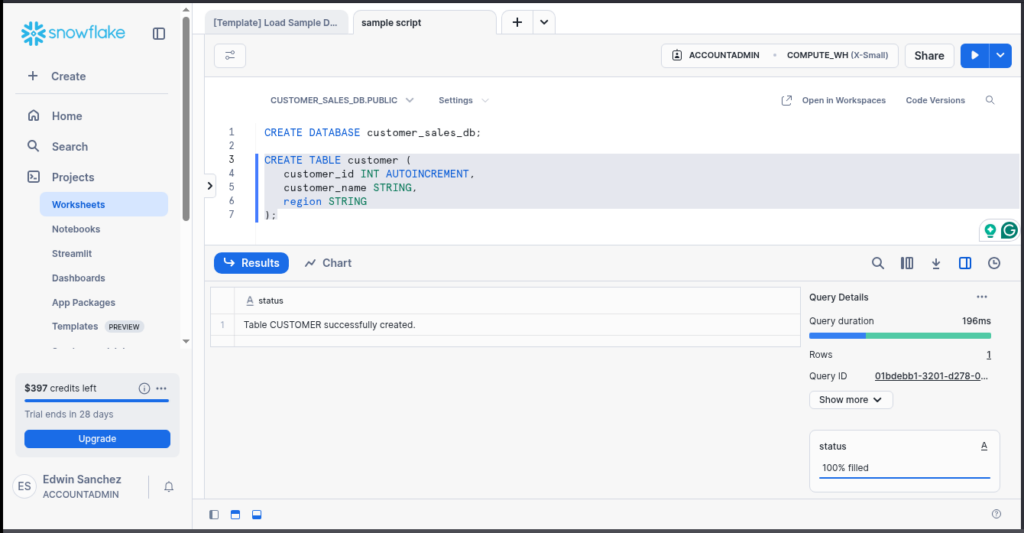Click the Rows count link

[989, 355]
